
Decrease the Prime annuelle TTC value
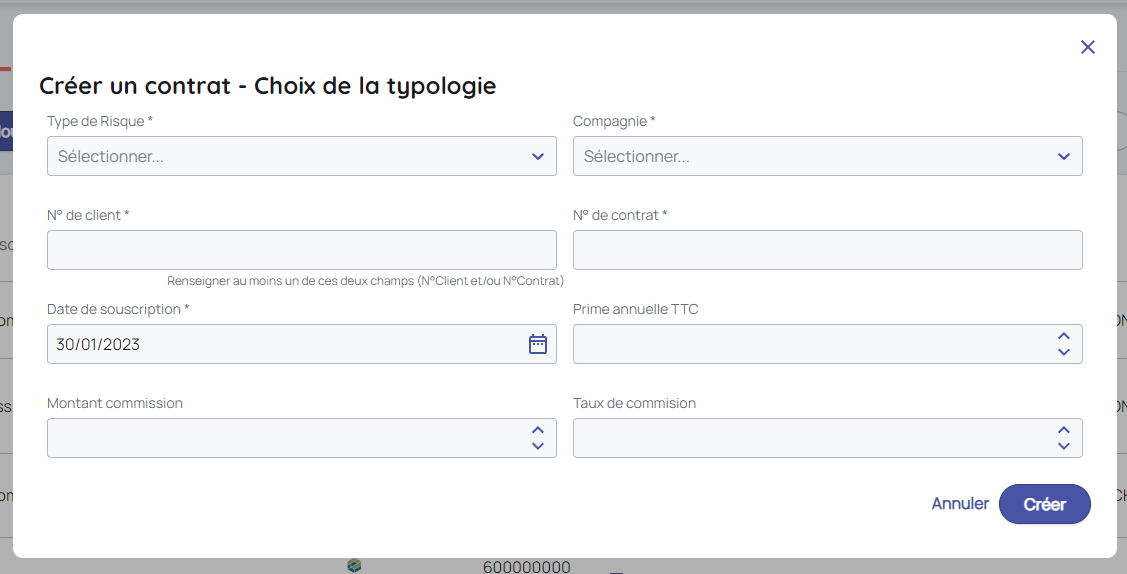(x=1064, y=352)
